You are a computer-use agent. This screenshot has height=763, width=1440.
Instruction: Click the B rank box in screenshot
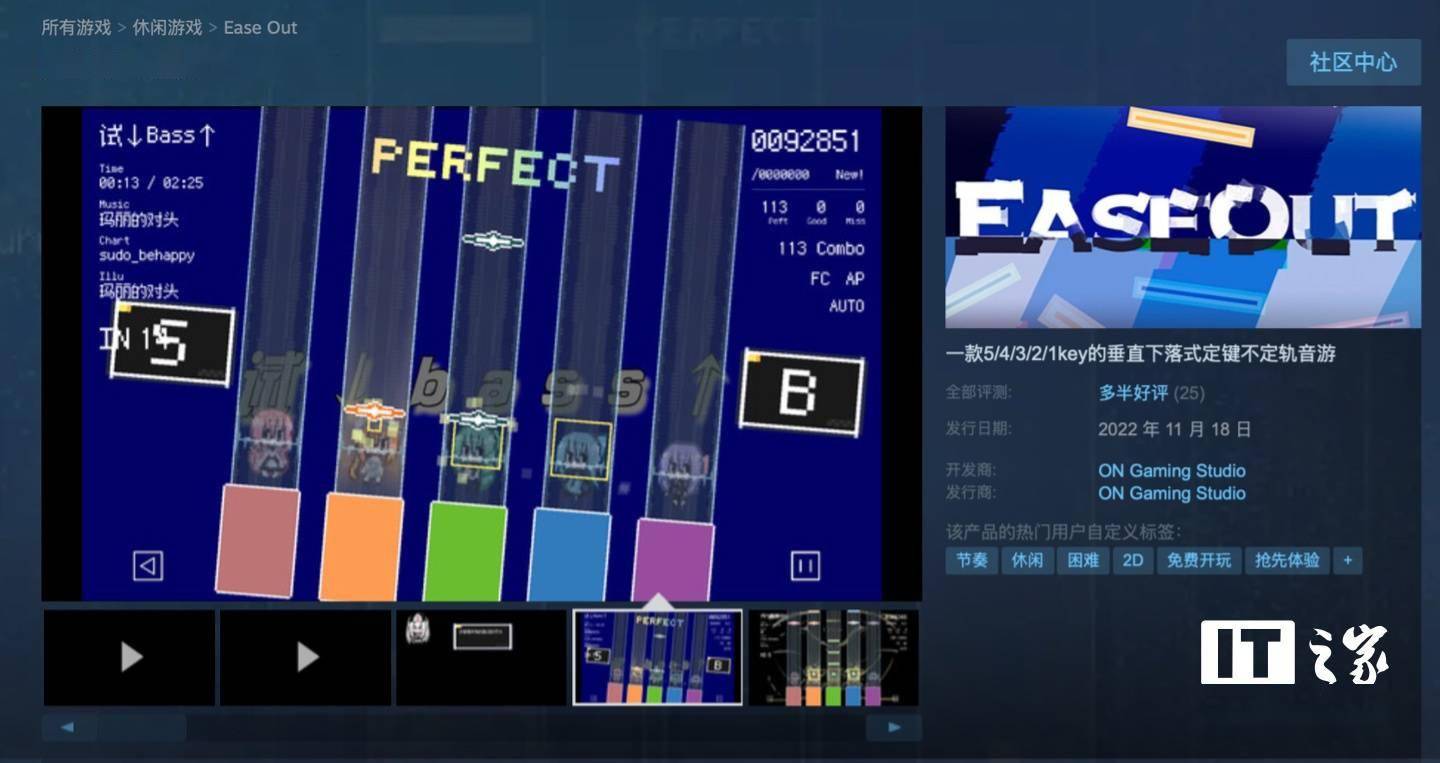[x=801, y=392]
